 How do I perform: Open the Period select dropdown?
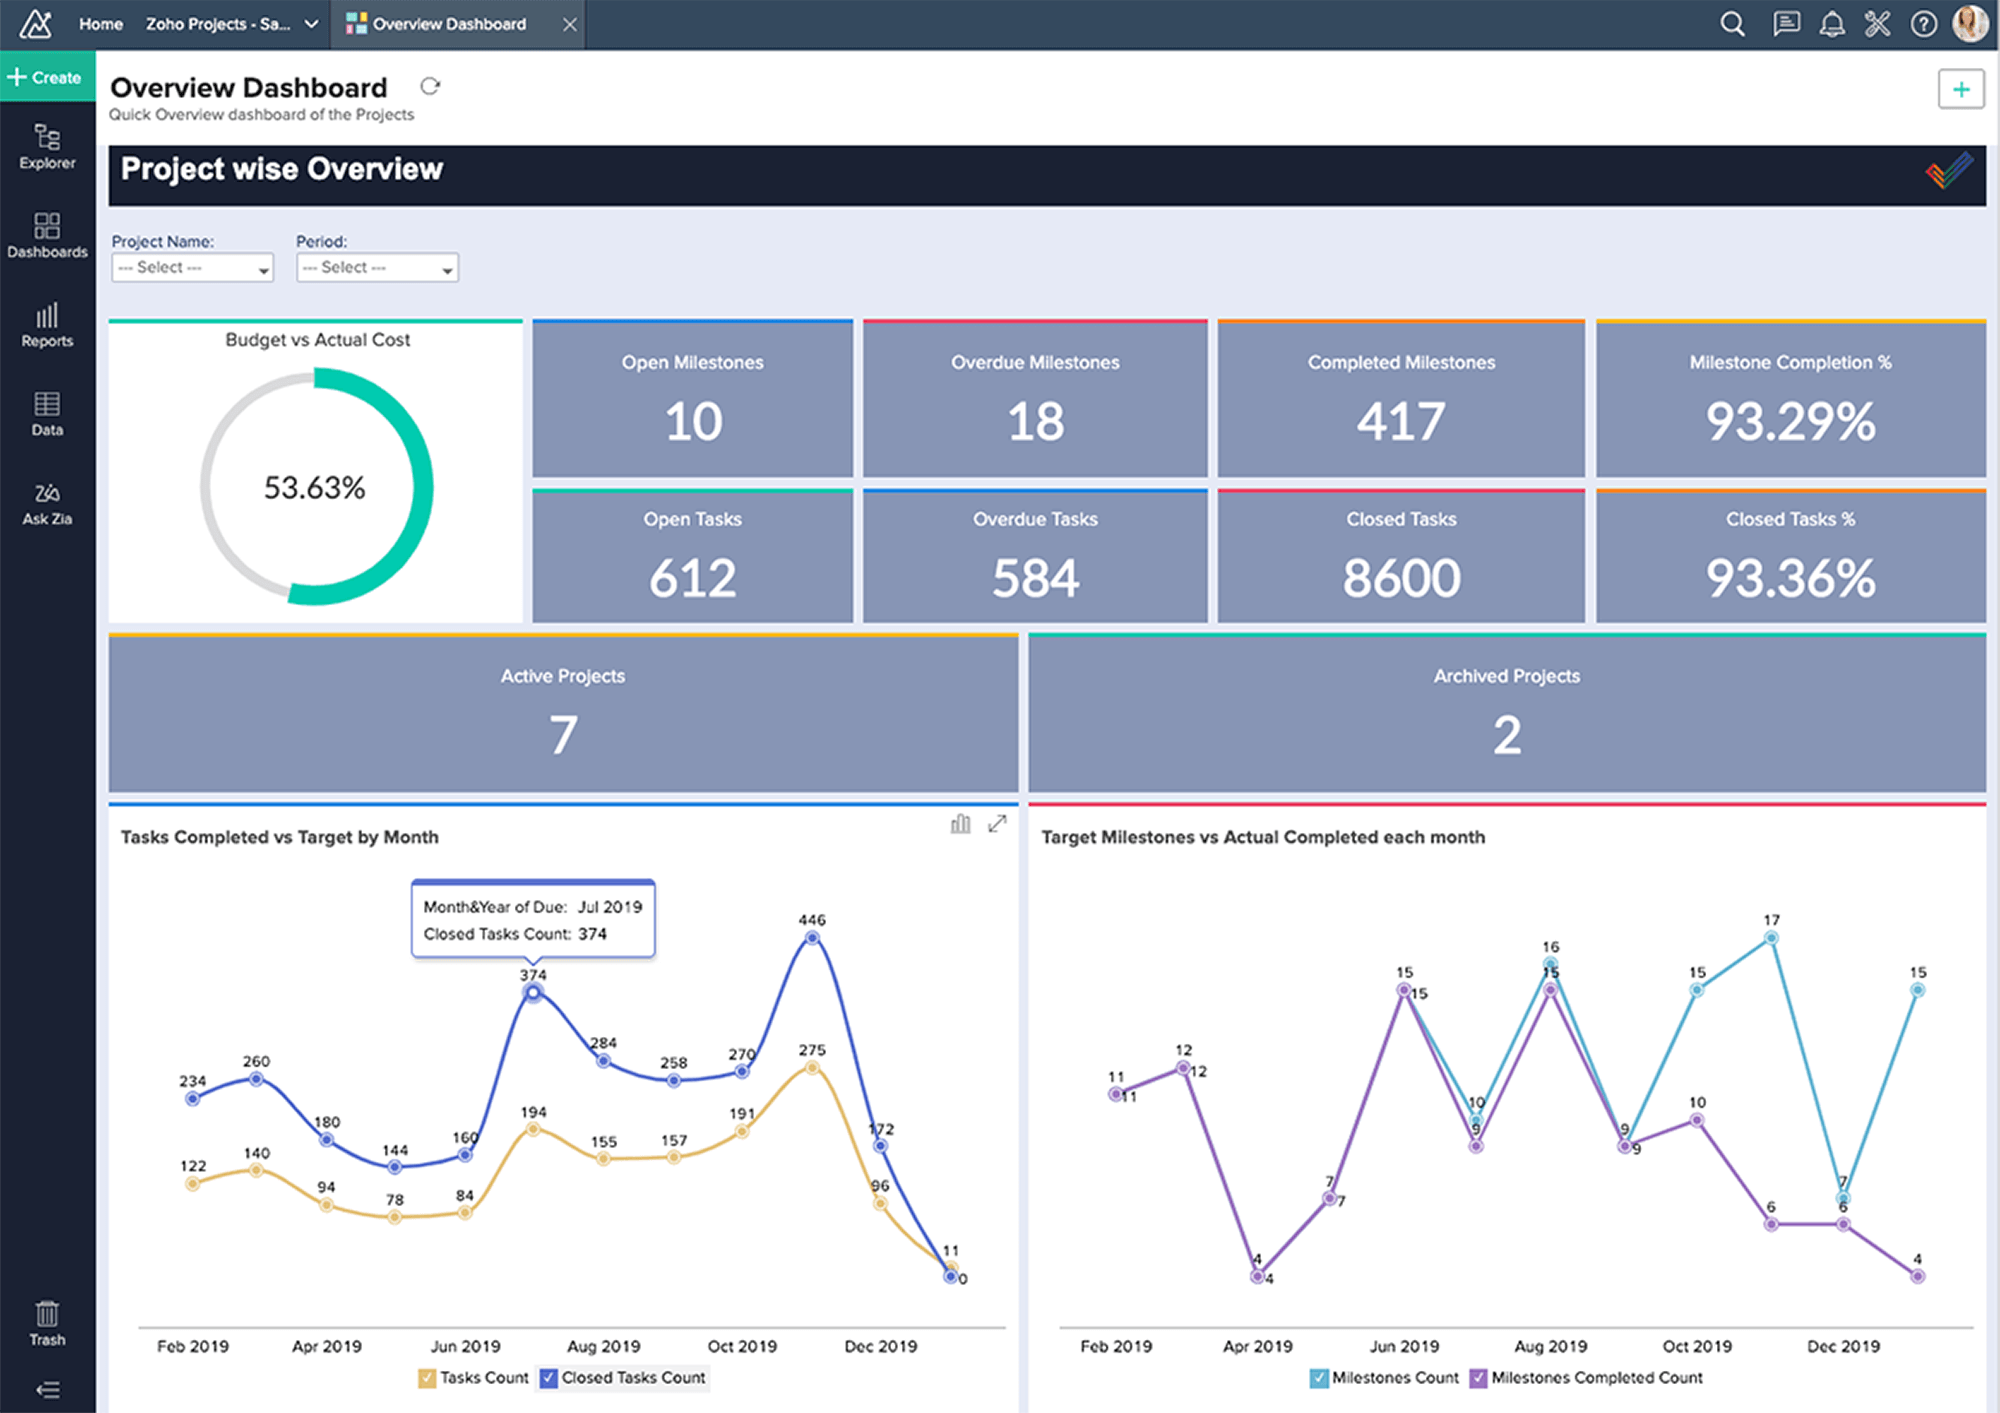point(377,268)
